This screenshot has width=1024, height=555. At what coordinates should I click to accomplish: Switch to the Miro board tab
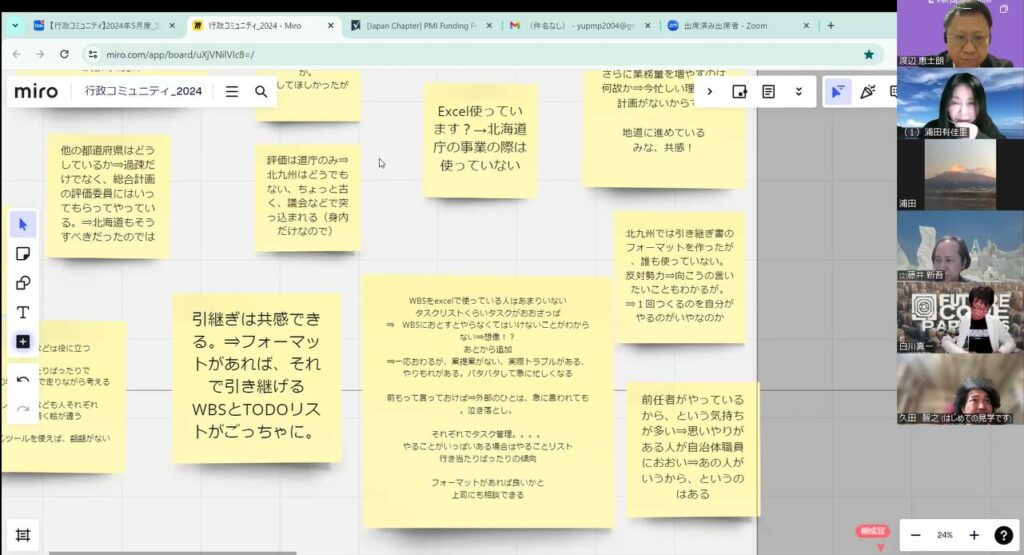[x=261, y=25]
